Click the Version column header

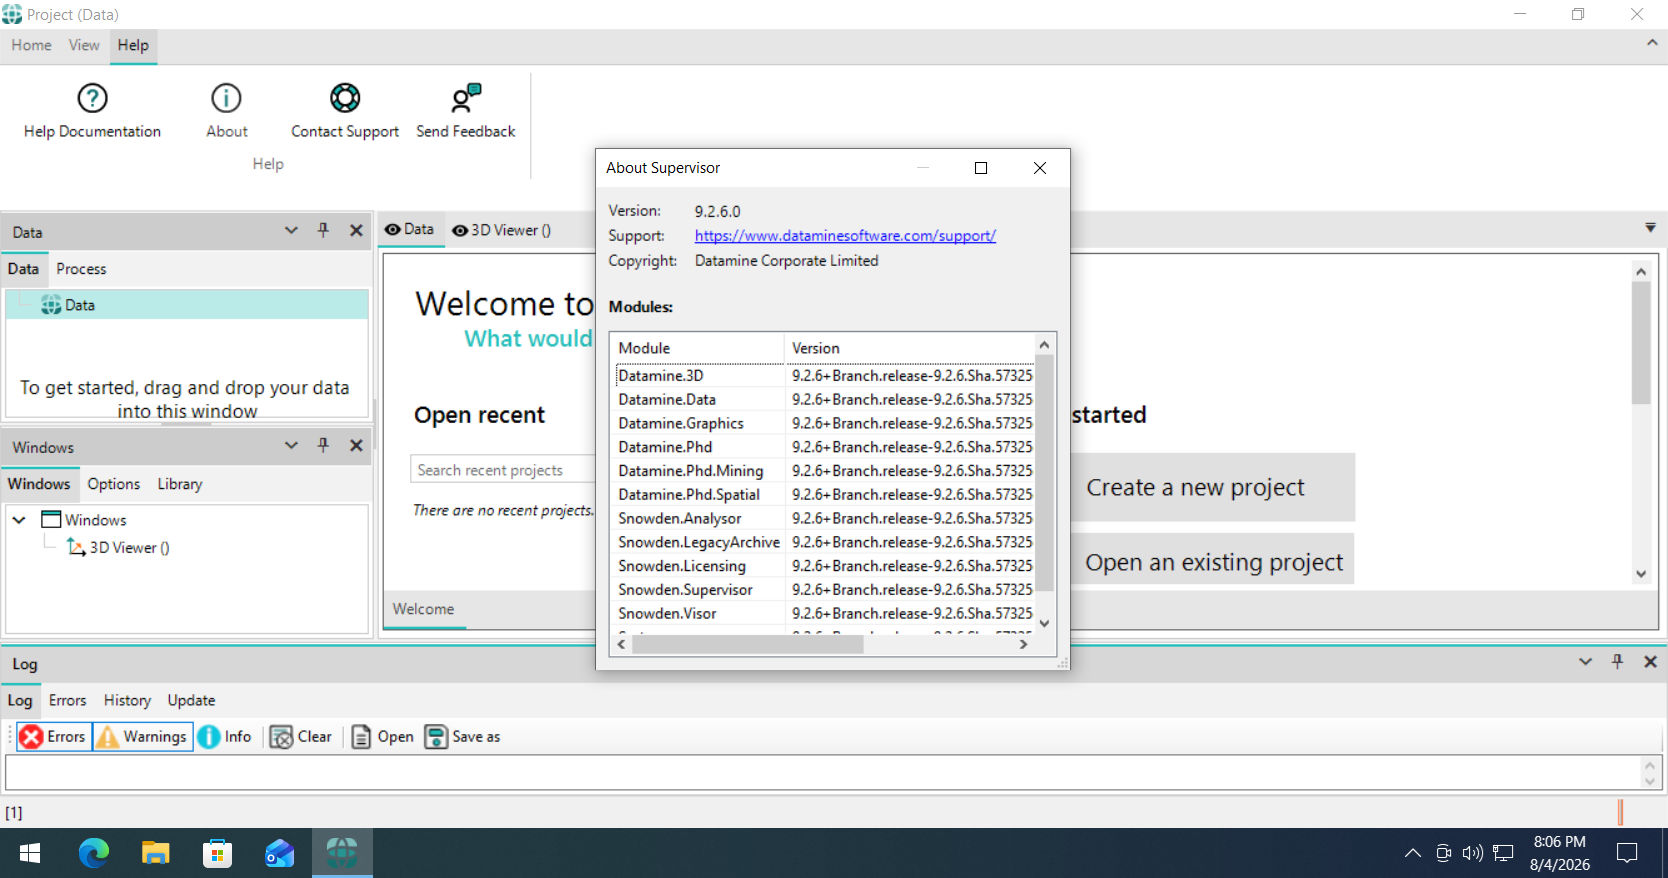tap(909, 348)
